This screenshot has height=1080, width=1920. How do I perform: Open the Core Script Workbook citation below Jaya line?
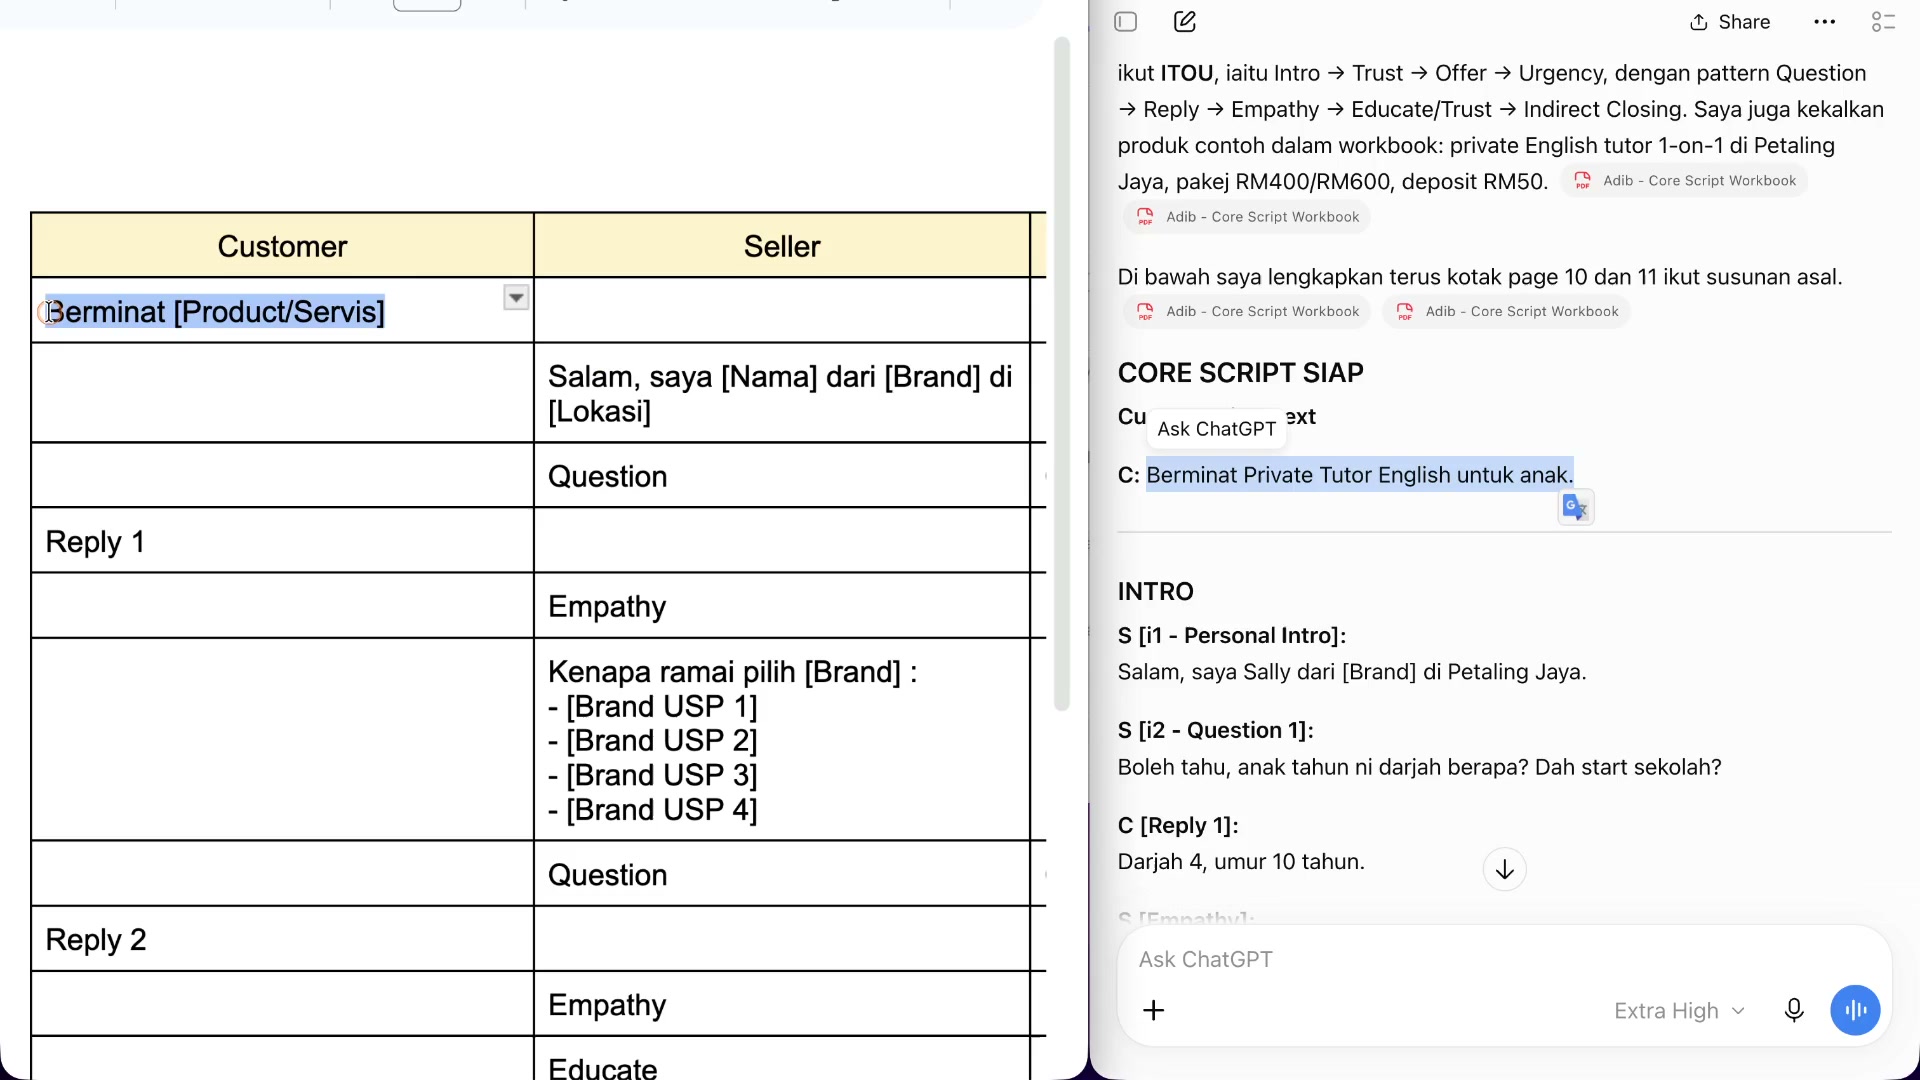(1247, 217)
